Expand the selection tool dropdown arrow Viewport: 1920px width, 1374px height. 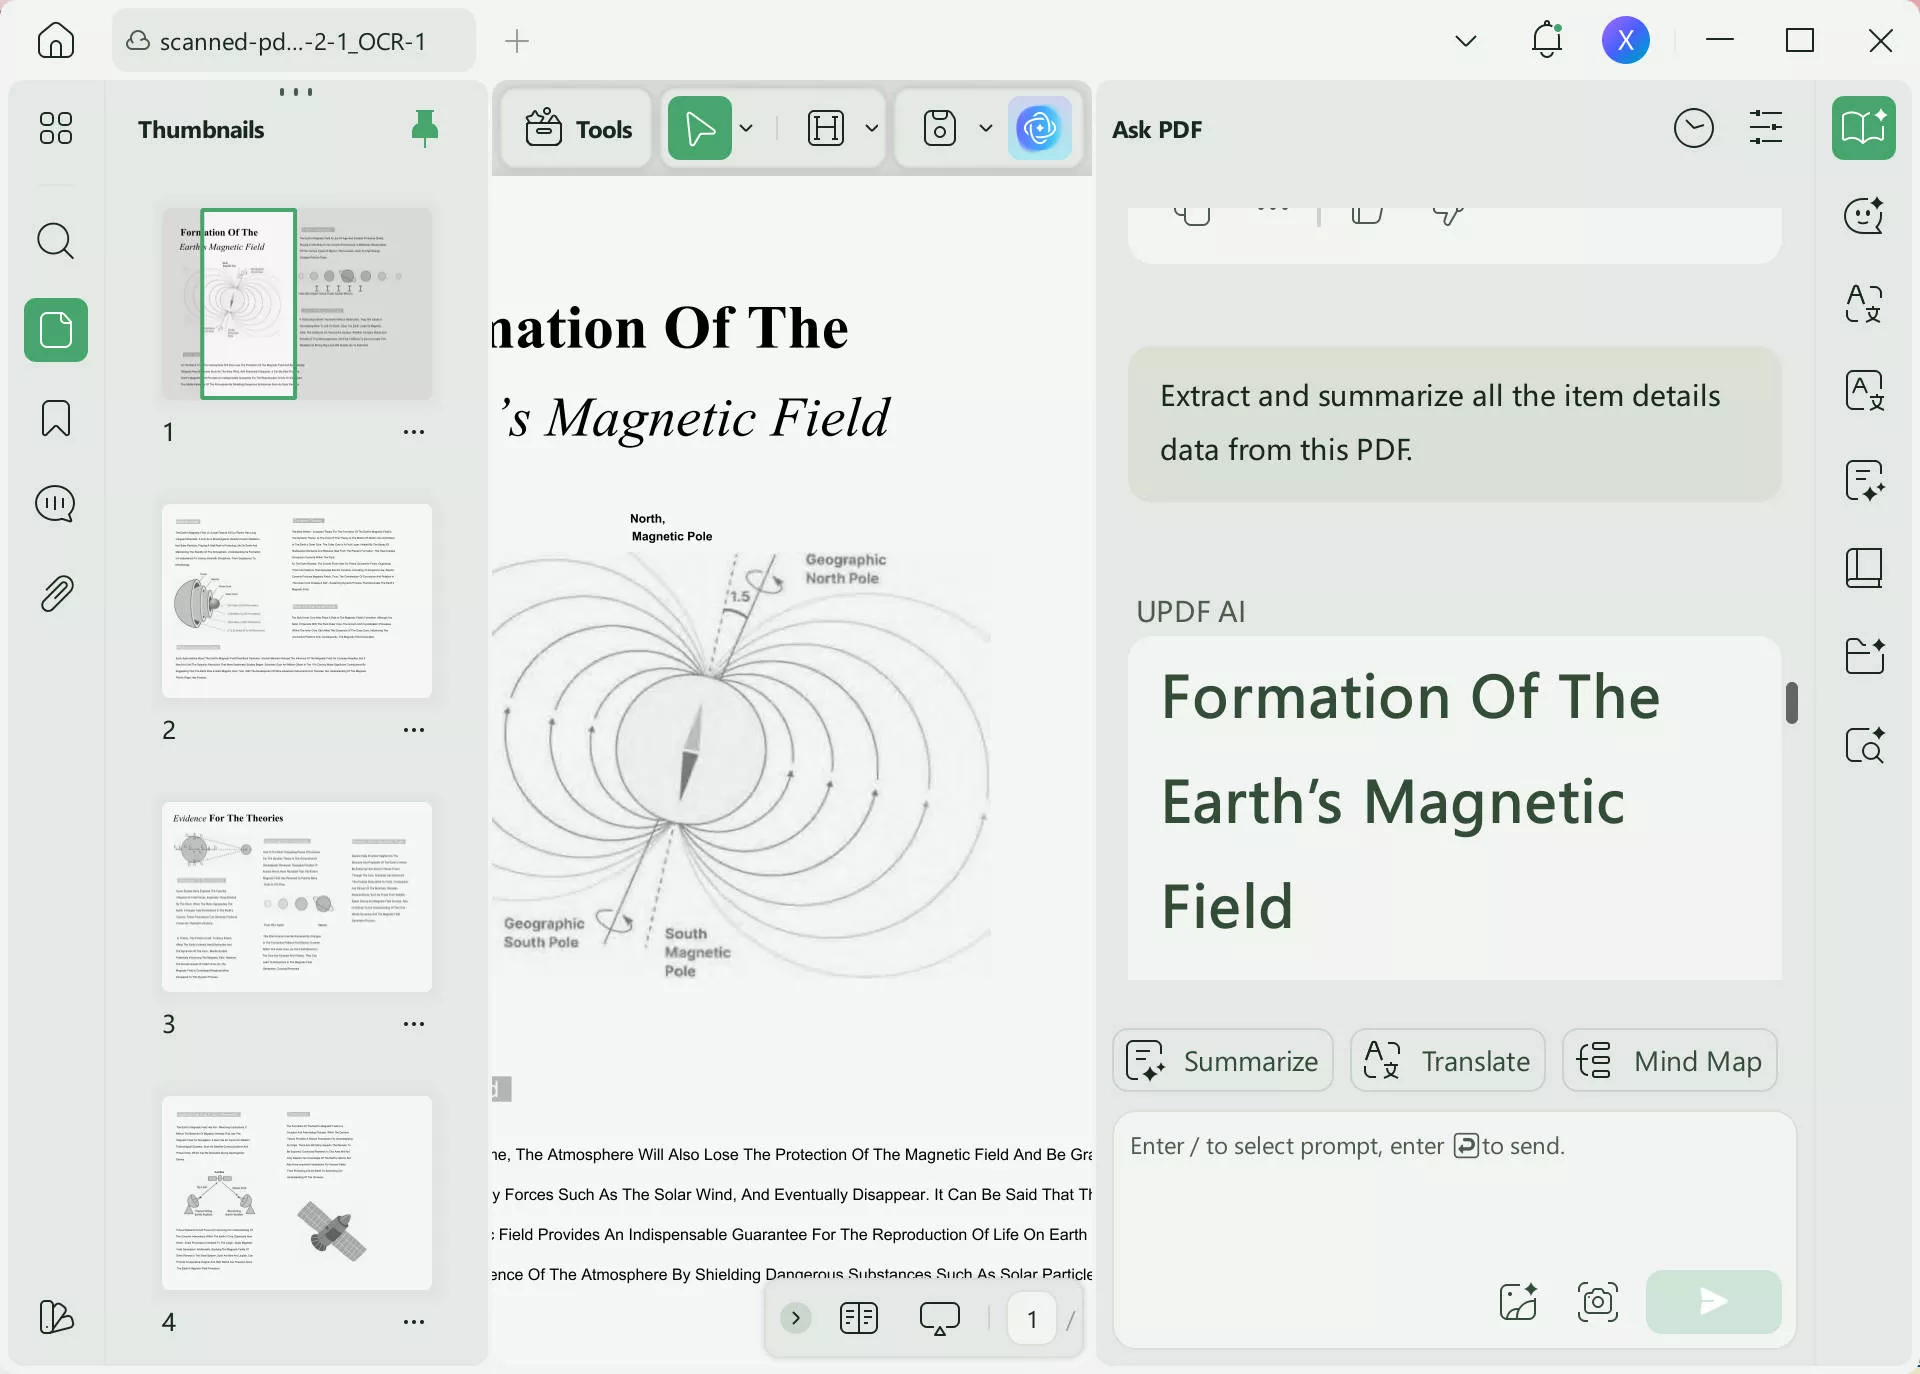746,128
